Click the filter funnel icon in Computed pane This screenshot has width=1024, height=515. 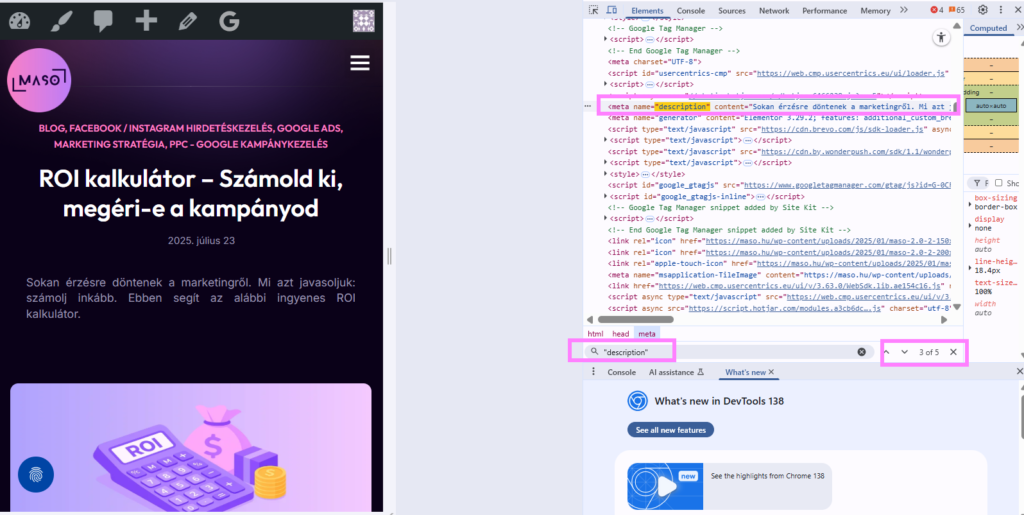tap(976, 183)
